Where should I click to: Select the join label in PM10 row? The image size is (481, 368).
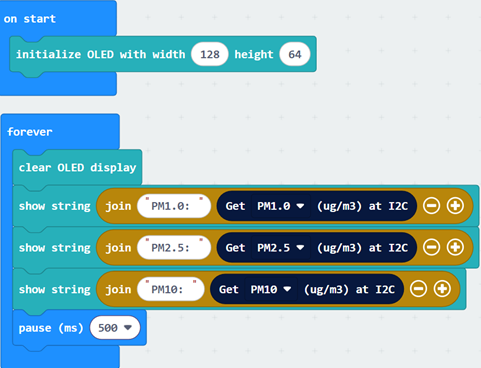click(x=118, y=290)
